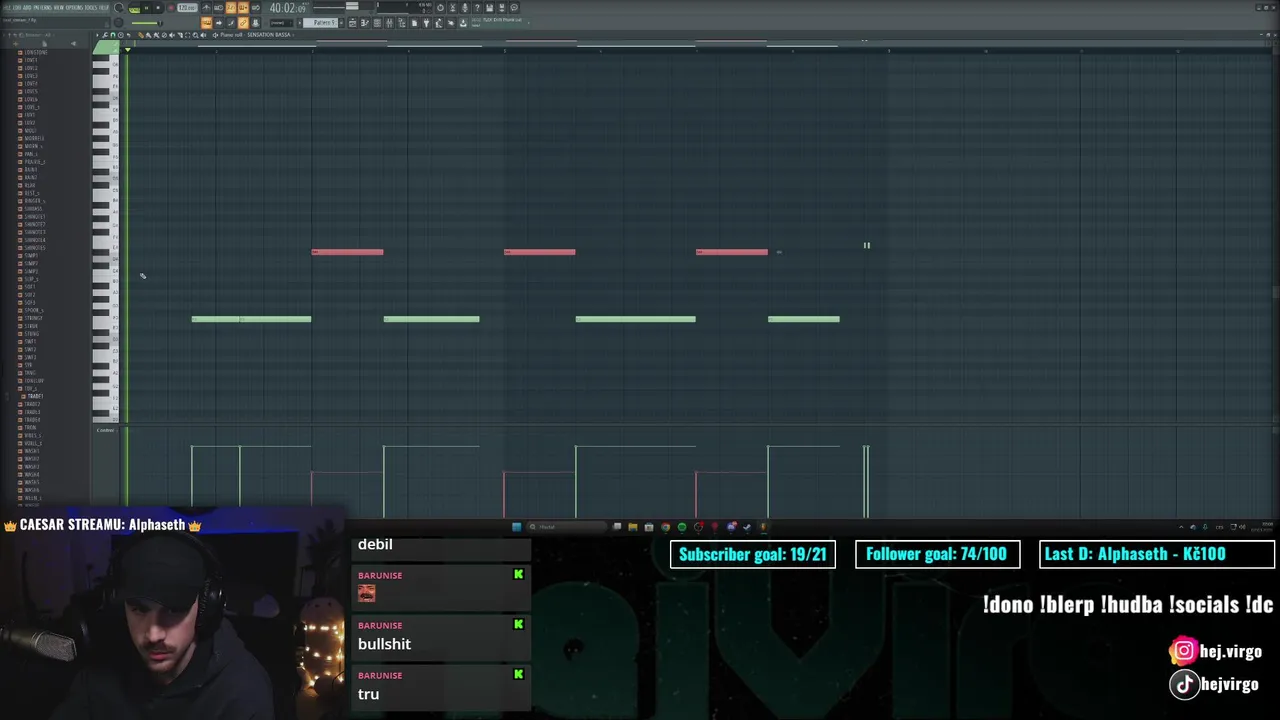This screenshot has width=1280, height=720.
Task: Open Spotify from the Windows taskbar
Action: (682, 527)
